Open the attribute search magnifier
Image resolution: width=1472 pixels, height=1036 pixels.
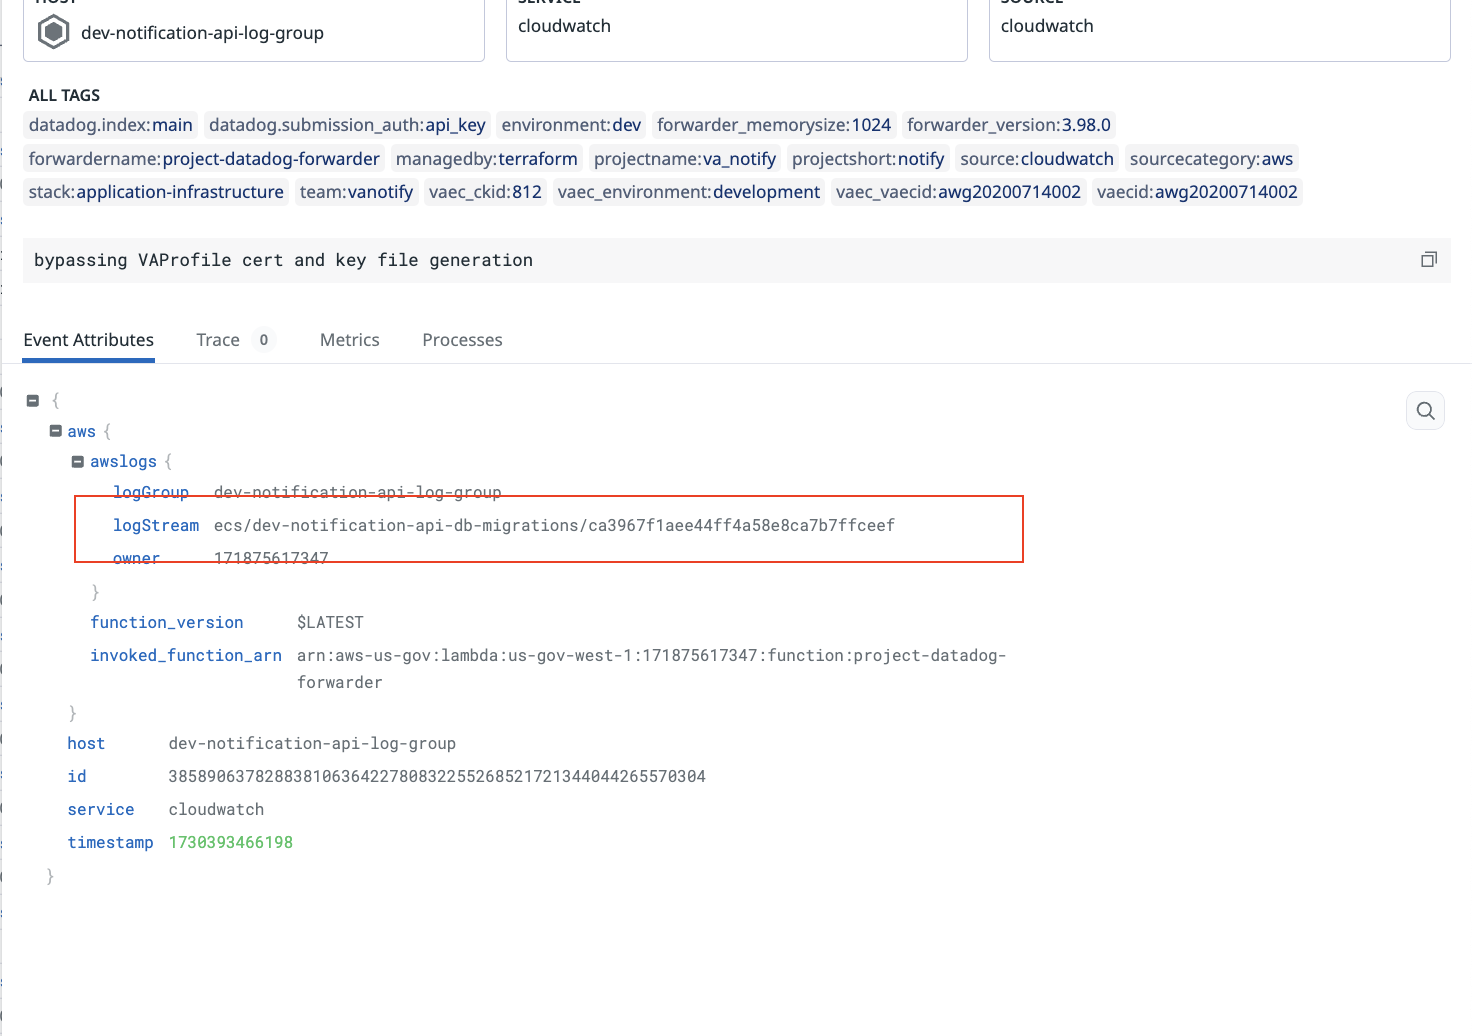[1425, 410]
